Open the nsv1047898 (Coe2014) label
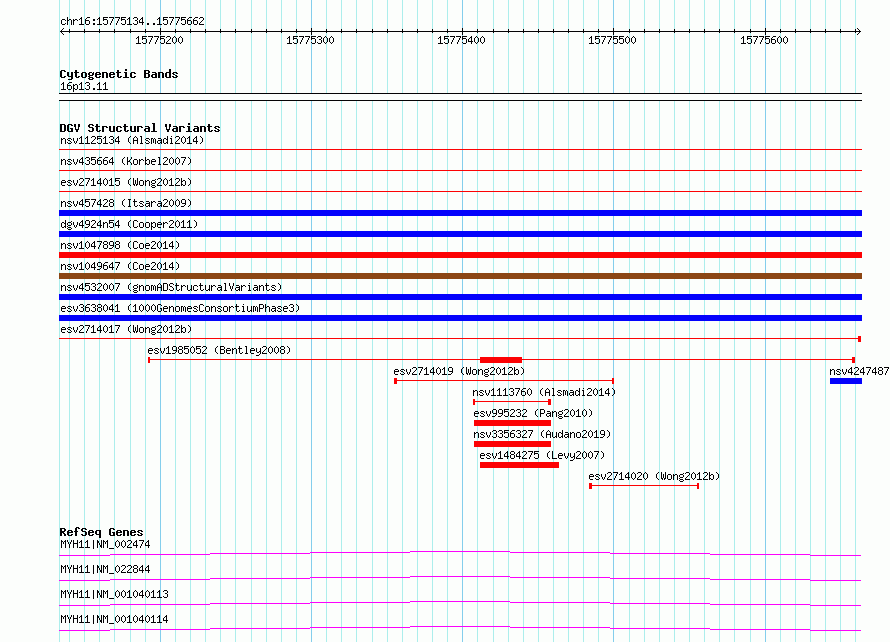 [120, 245]
